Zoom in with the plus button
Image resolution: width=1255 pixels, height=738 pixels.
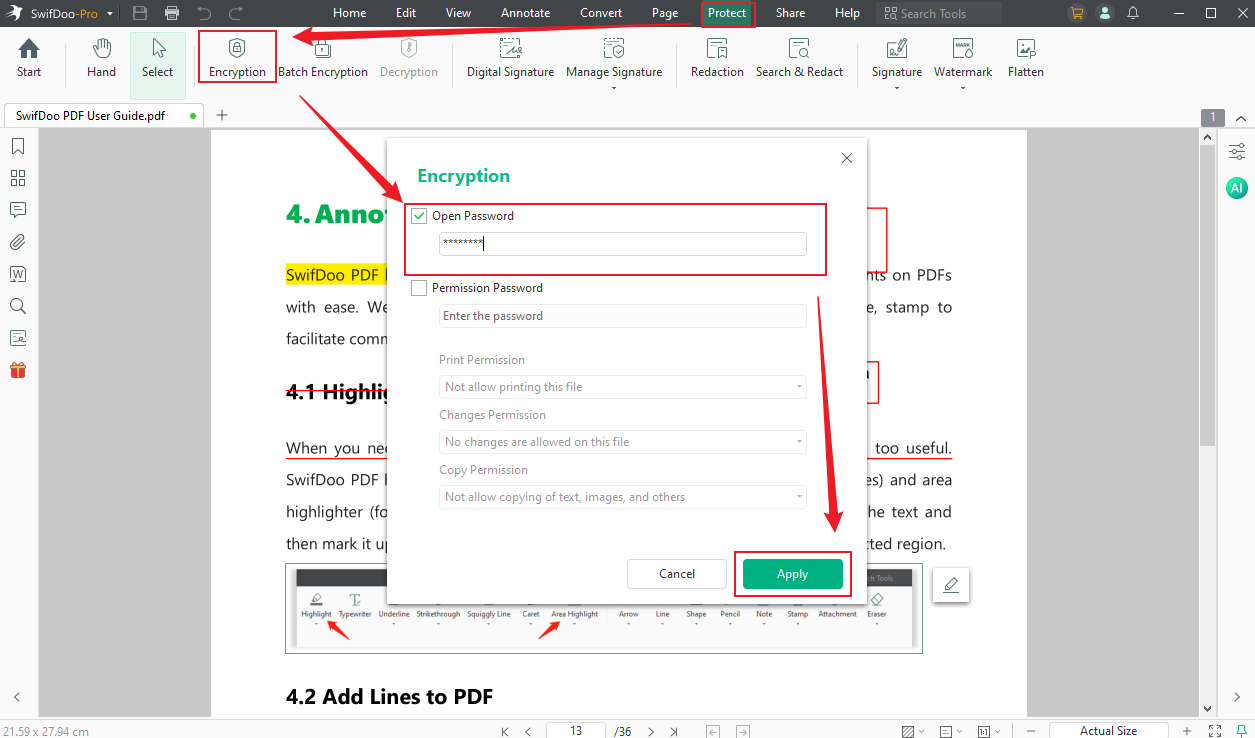pos(1187,731)
